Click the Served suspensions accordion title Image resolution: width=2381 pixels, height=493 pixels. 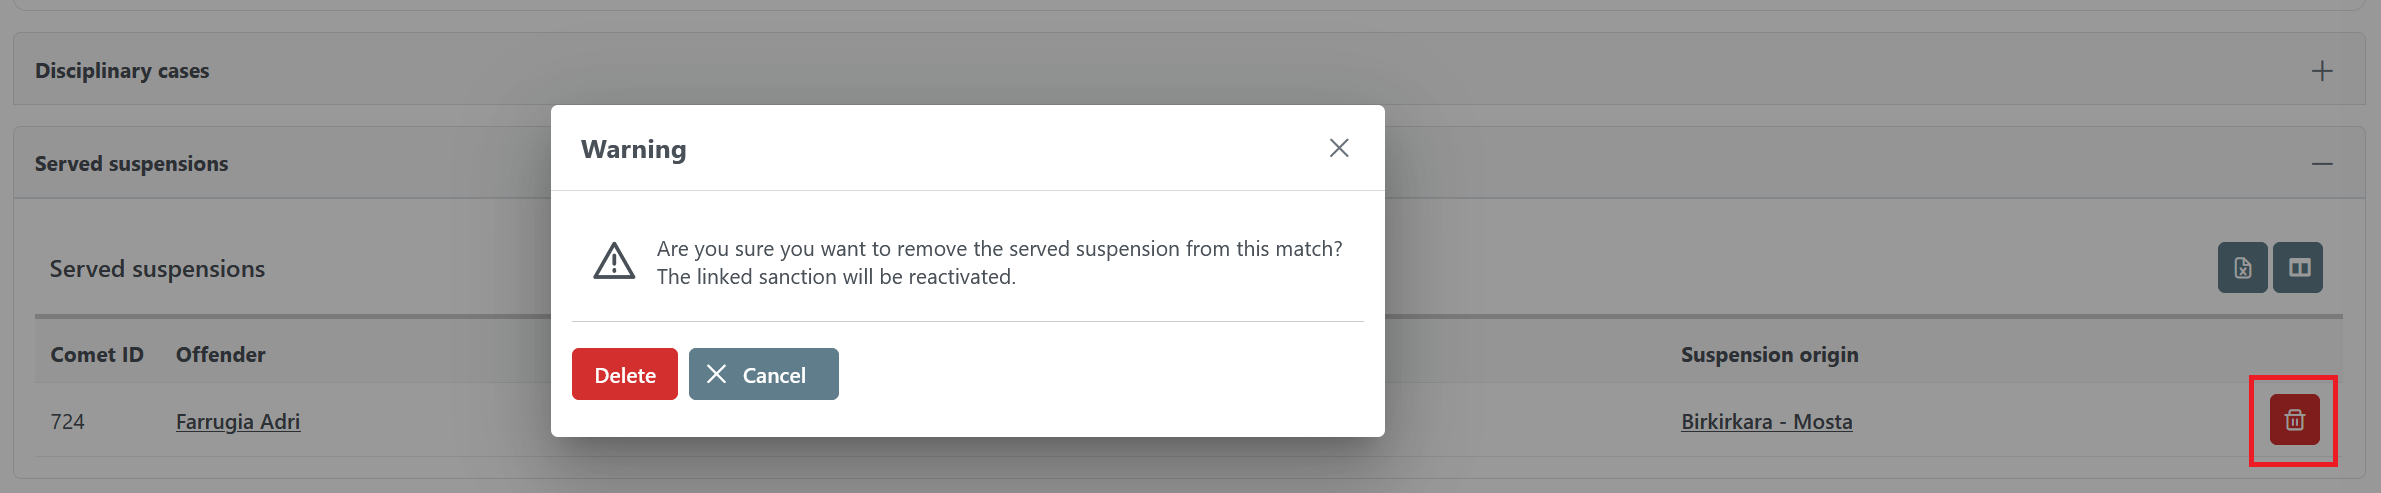click(131, 164)
